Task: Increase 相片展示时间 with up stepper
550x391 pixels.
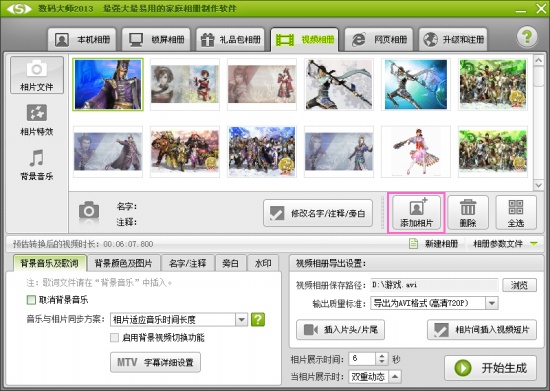Action: click(x=382, y=356)
